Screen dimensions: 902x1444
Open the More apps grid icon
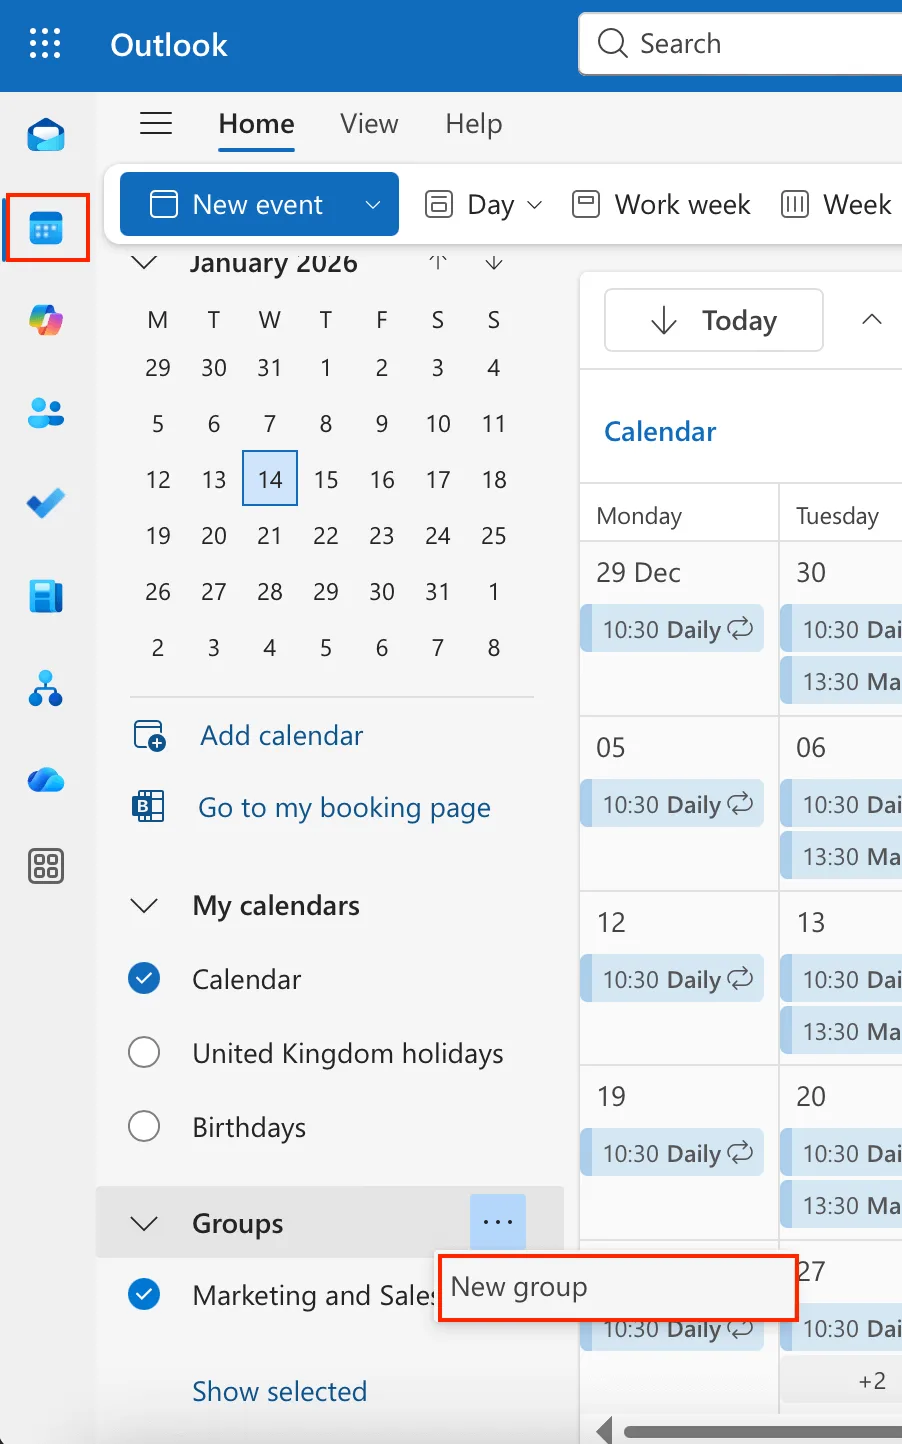[45, 866]
